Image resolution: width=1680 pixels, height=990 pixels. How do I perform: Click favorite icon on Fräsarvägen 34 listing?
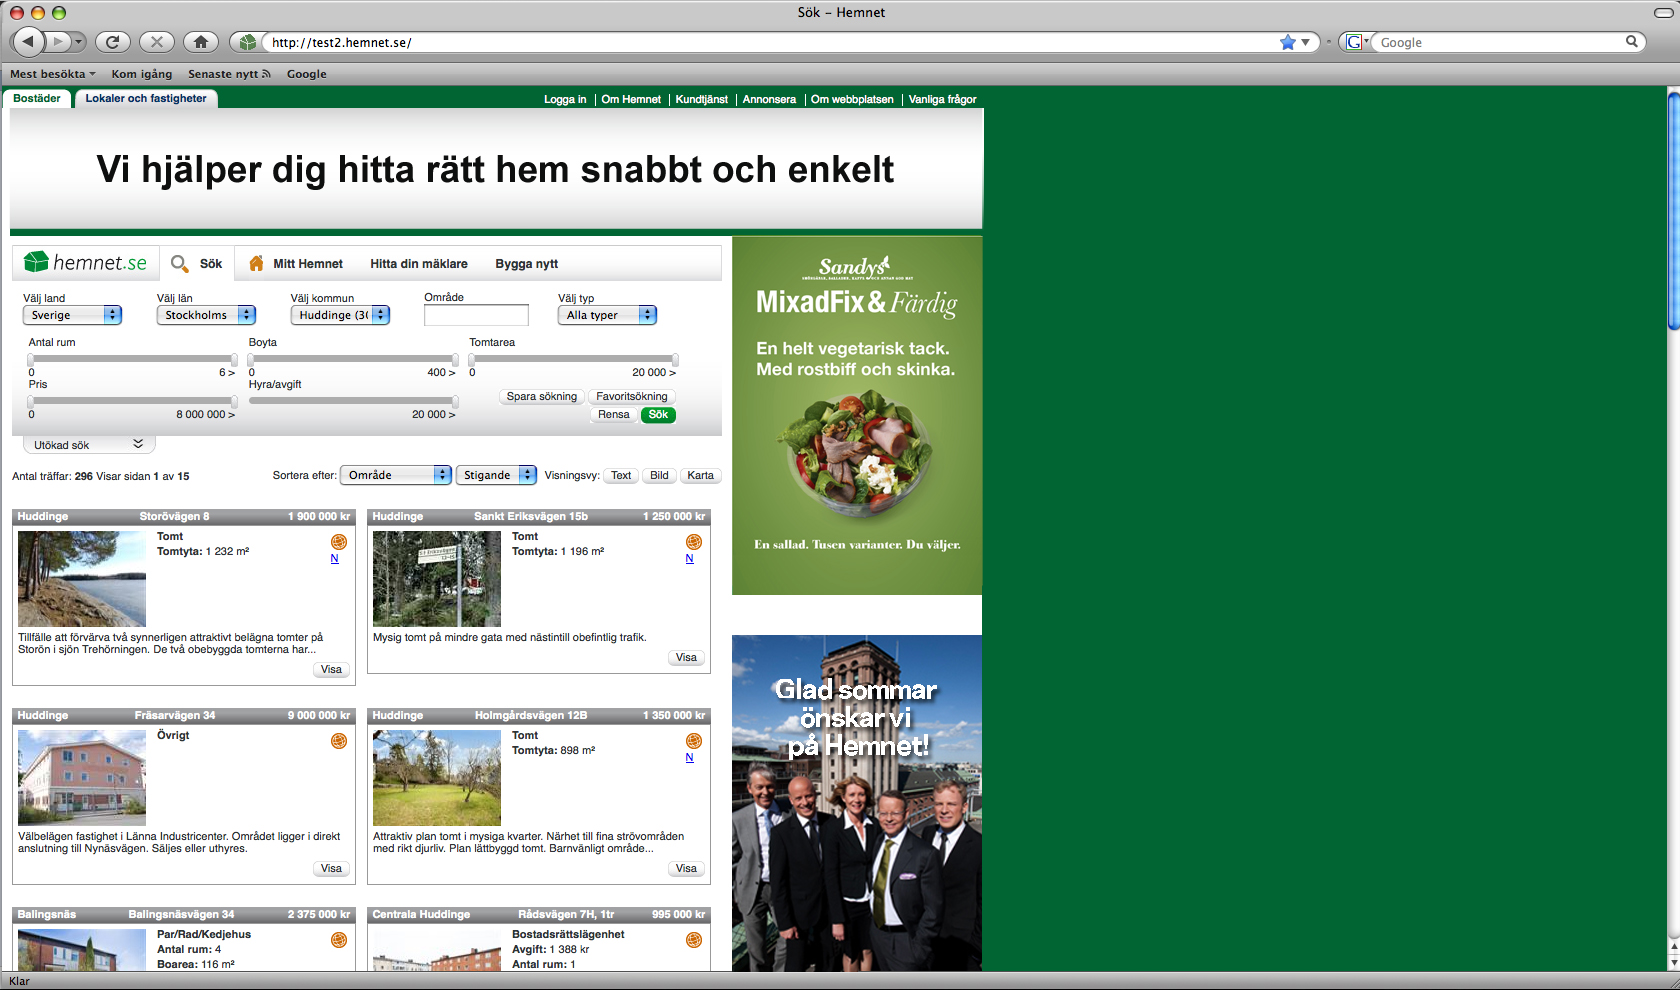339,741
